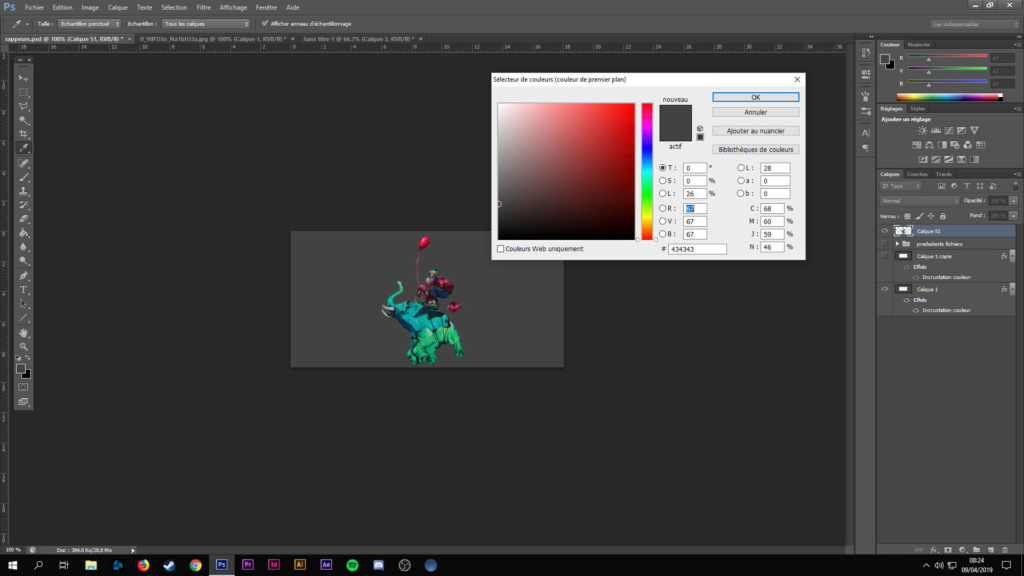Open 'Les indispensables' workspace dropdown

coord(974,24)
